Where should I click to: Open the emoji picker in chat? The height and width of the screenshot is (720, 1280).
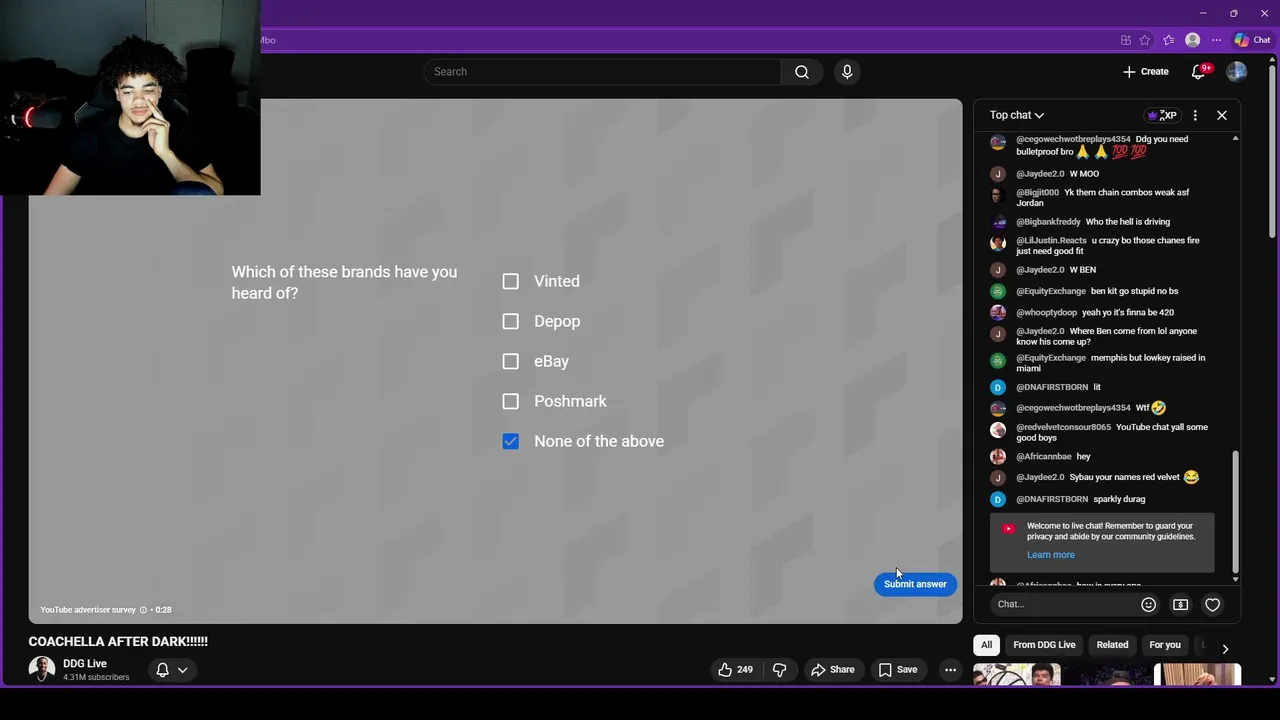(1148, 604)
